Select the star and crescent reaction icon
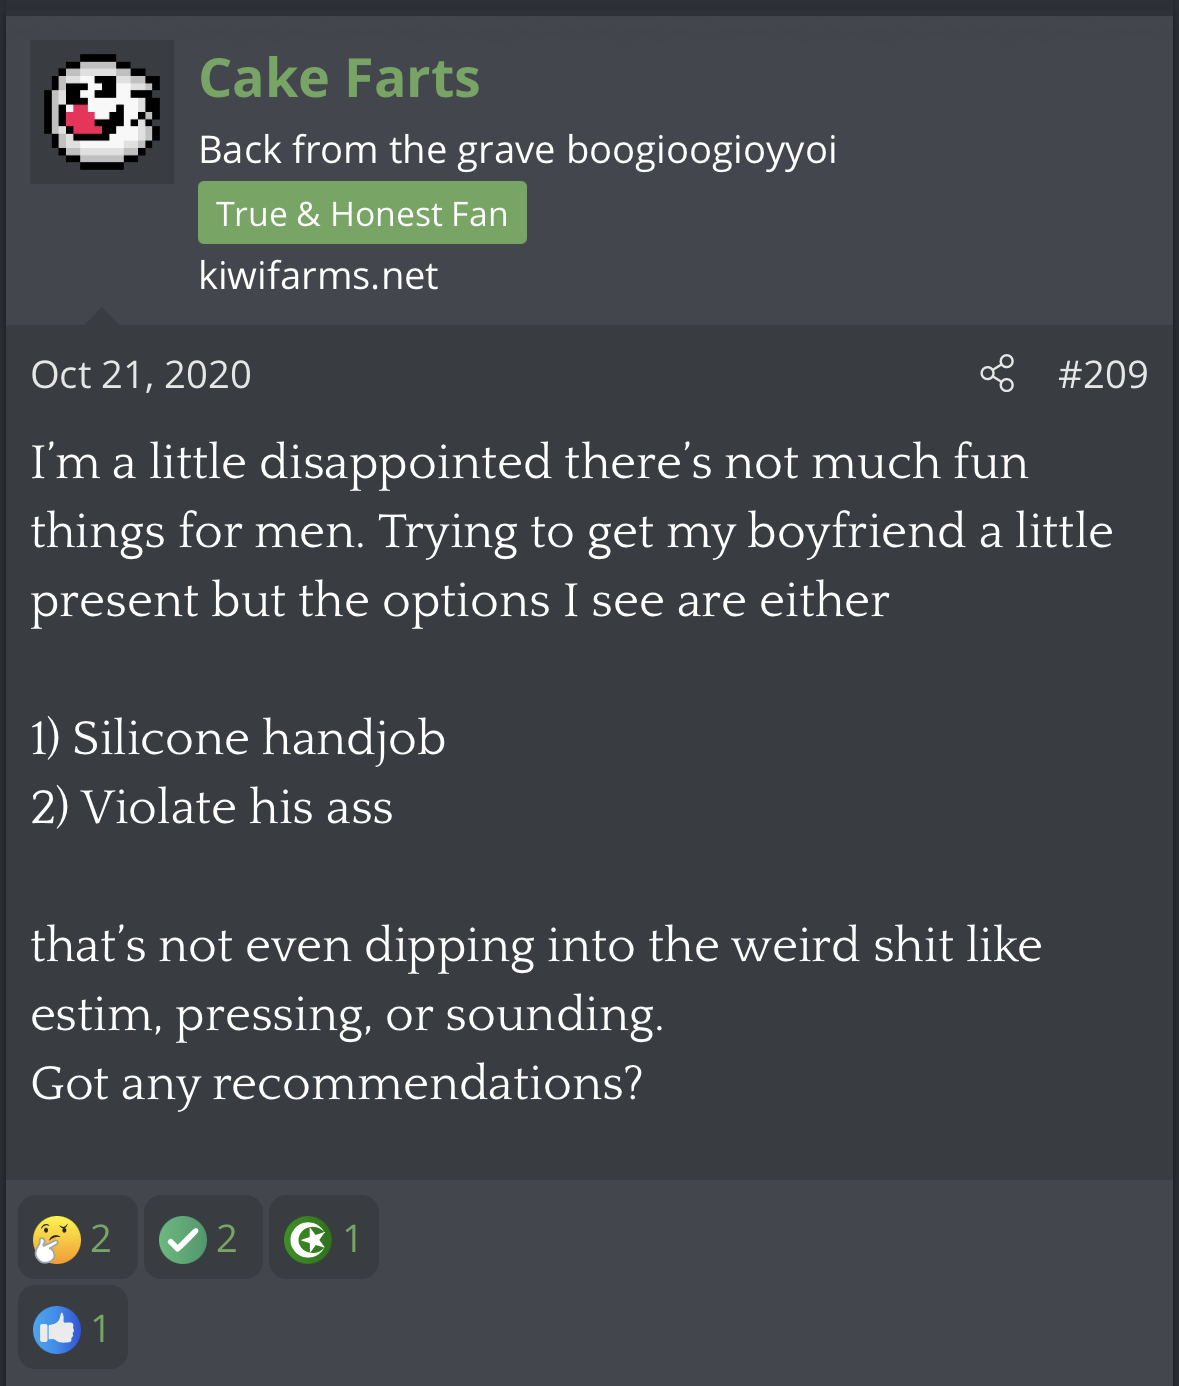 pos(308,1239)
